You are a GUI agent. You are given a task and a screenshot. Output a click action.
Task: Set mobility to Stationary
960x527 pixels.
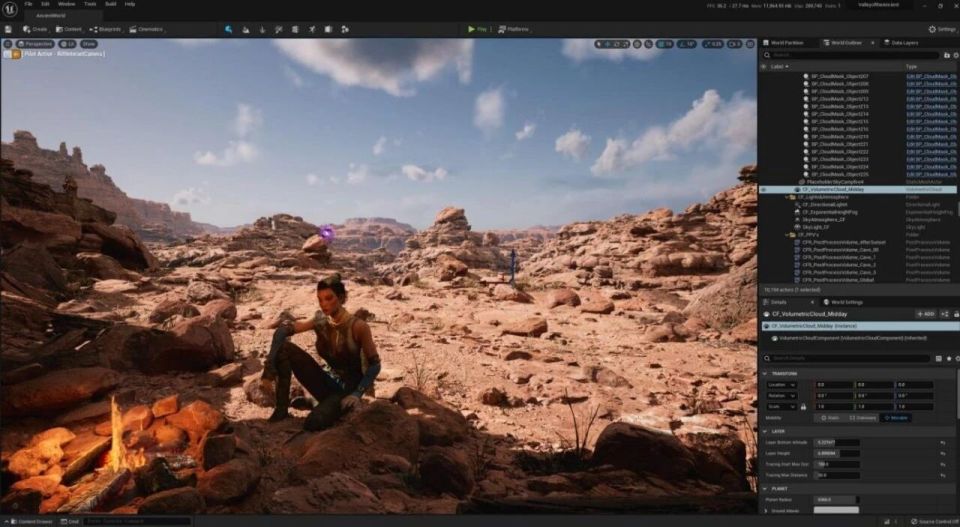(x=863, y=418)
